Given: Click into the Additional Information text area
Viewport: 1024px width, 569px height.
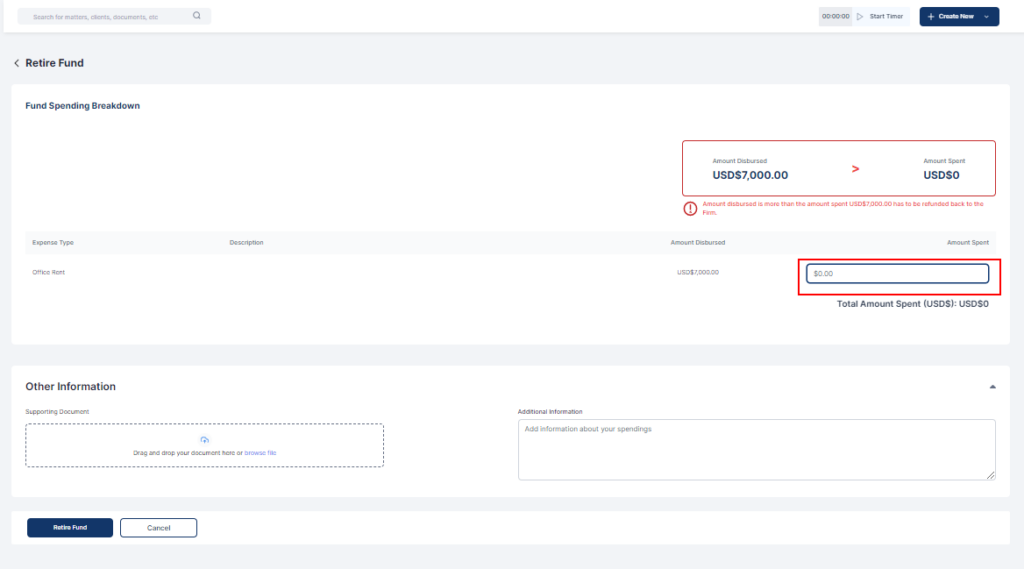Looking at the screenshot, I should [x=756, y=448].
